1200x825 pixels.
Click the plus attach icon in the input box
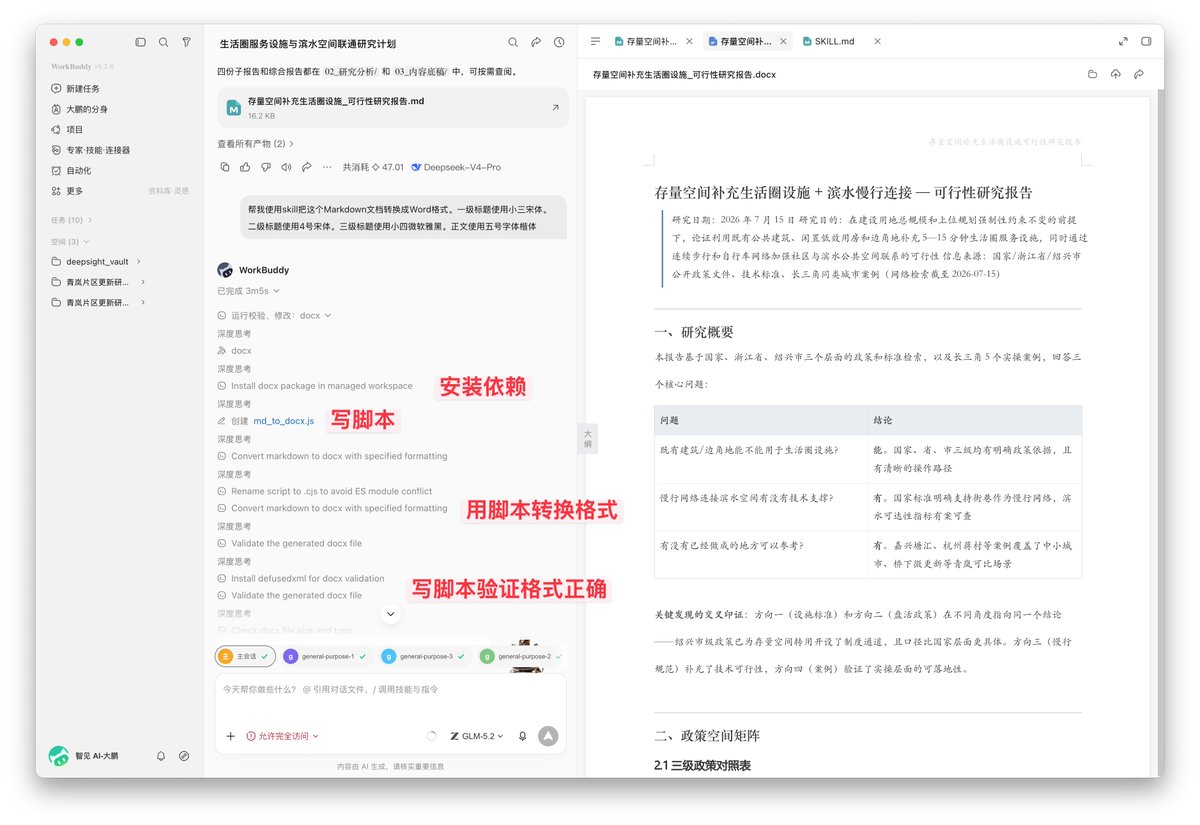(x=231, y=736)
